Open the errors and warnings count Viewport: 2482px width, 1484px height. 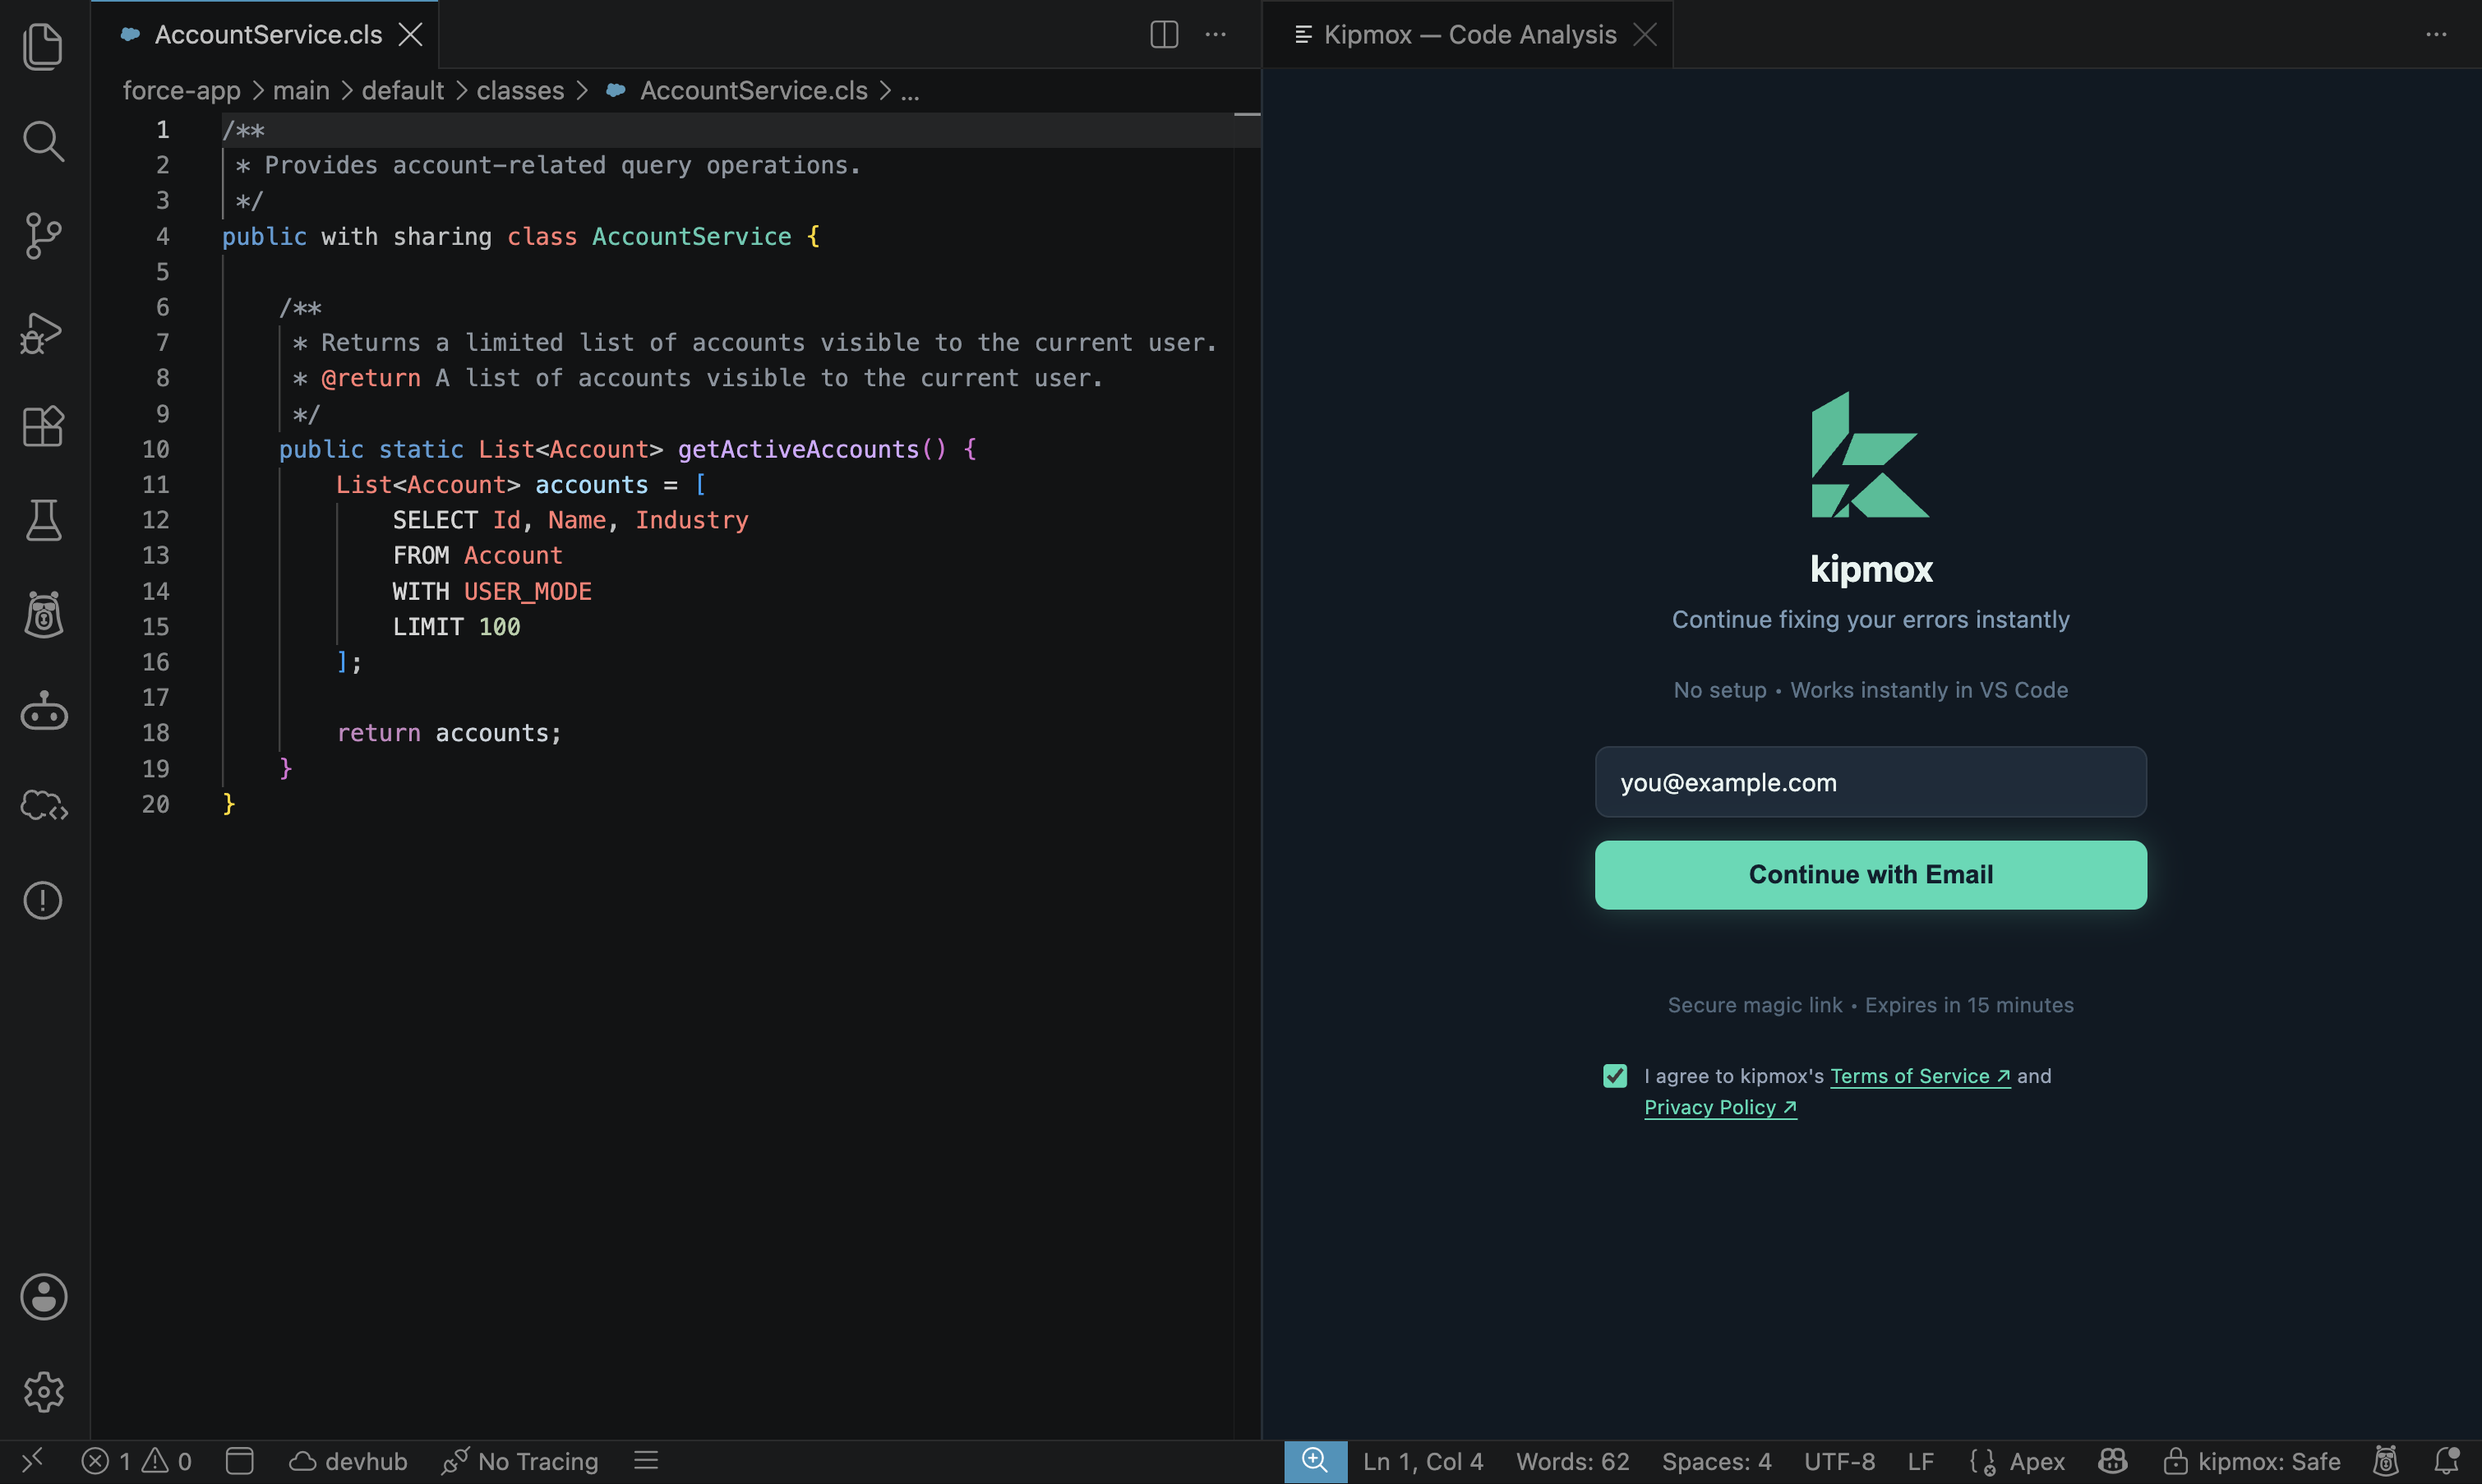click(136, 1461)
